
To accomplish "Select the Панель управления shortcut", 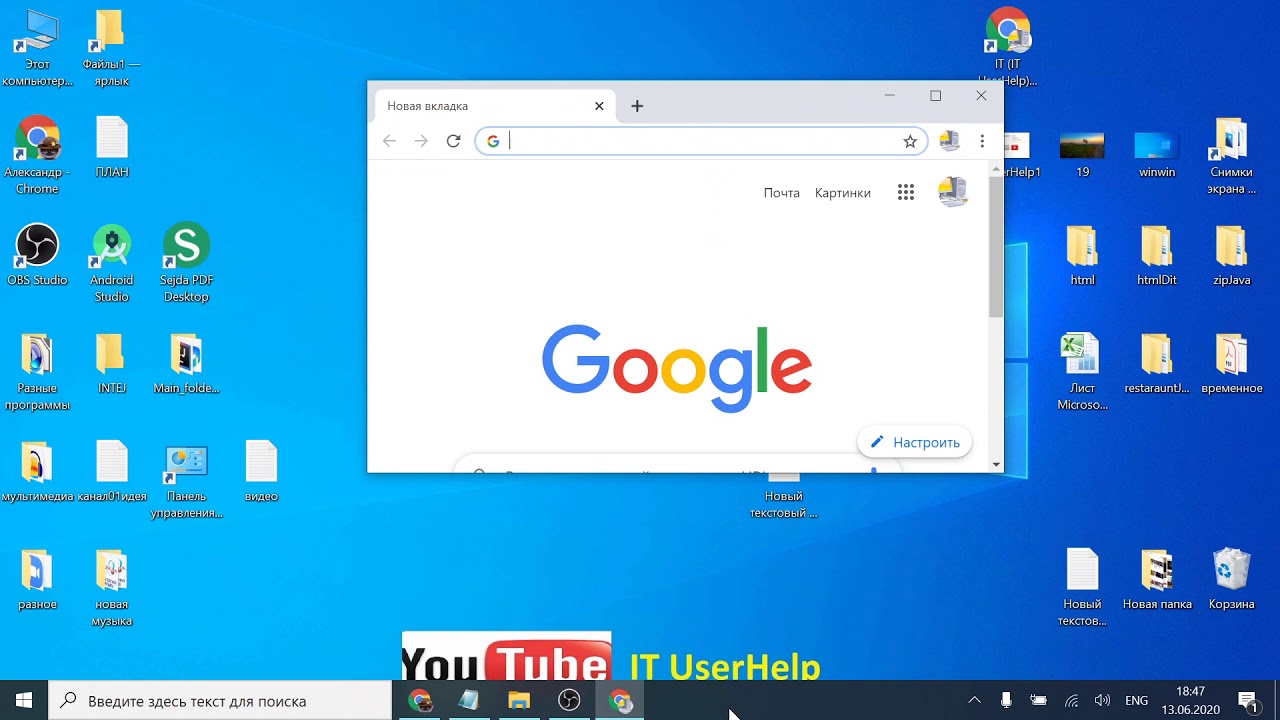I will [186, 479].
